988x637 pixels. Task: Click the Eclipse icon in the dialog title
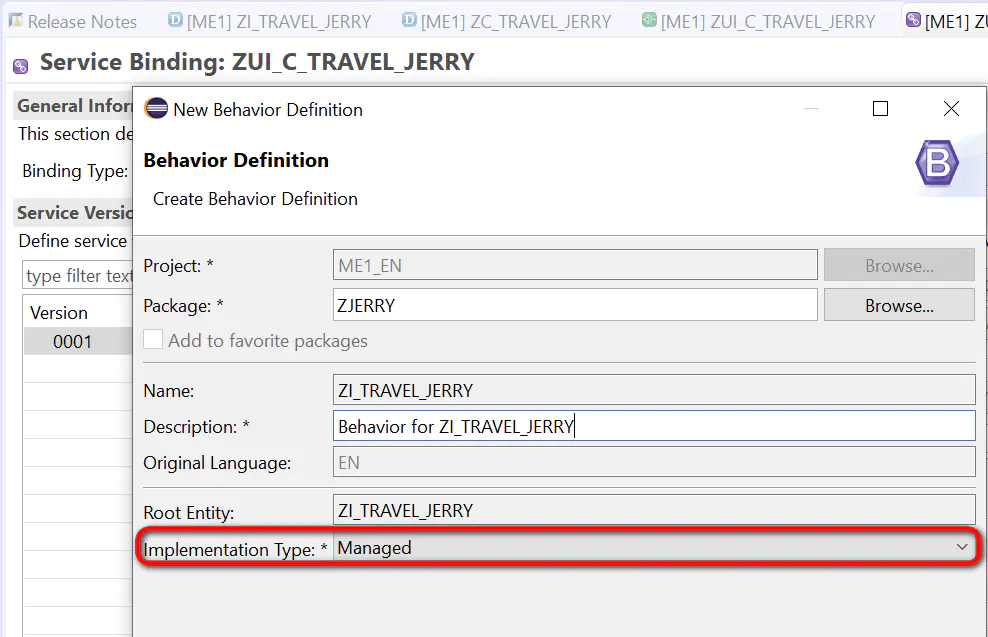[x=156, y=109]
